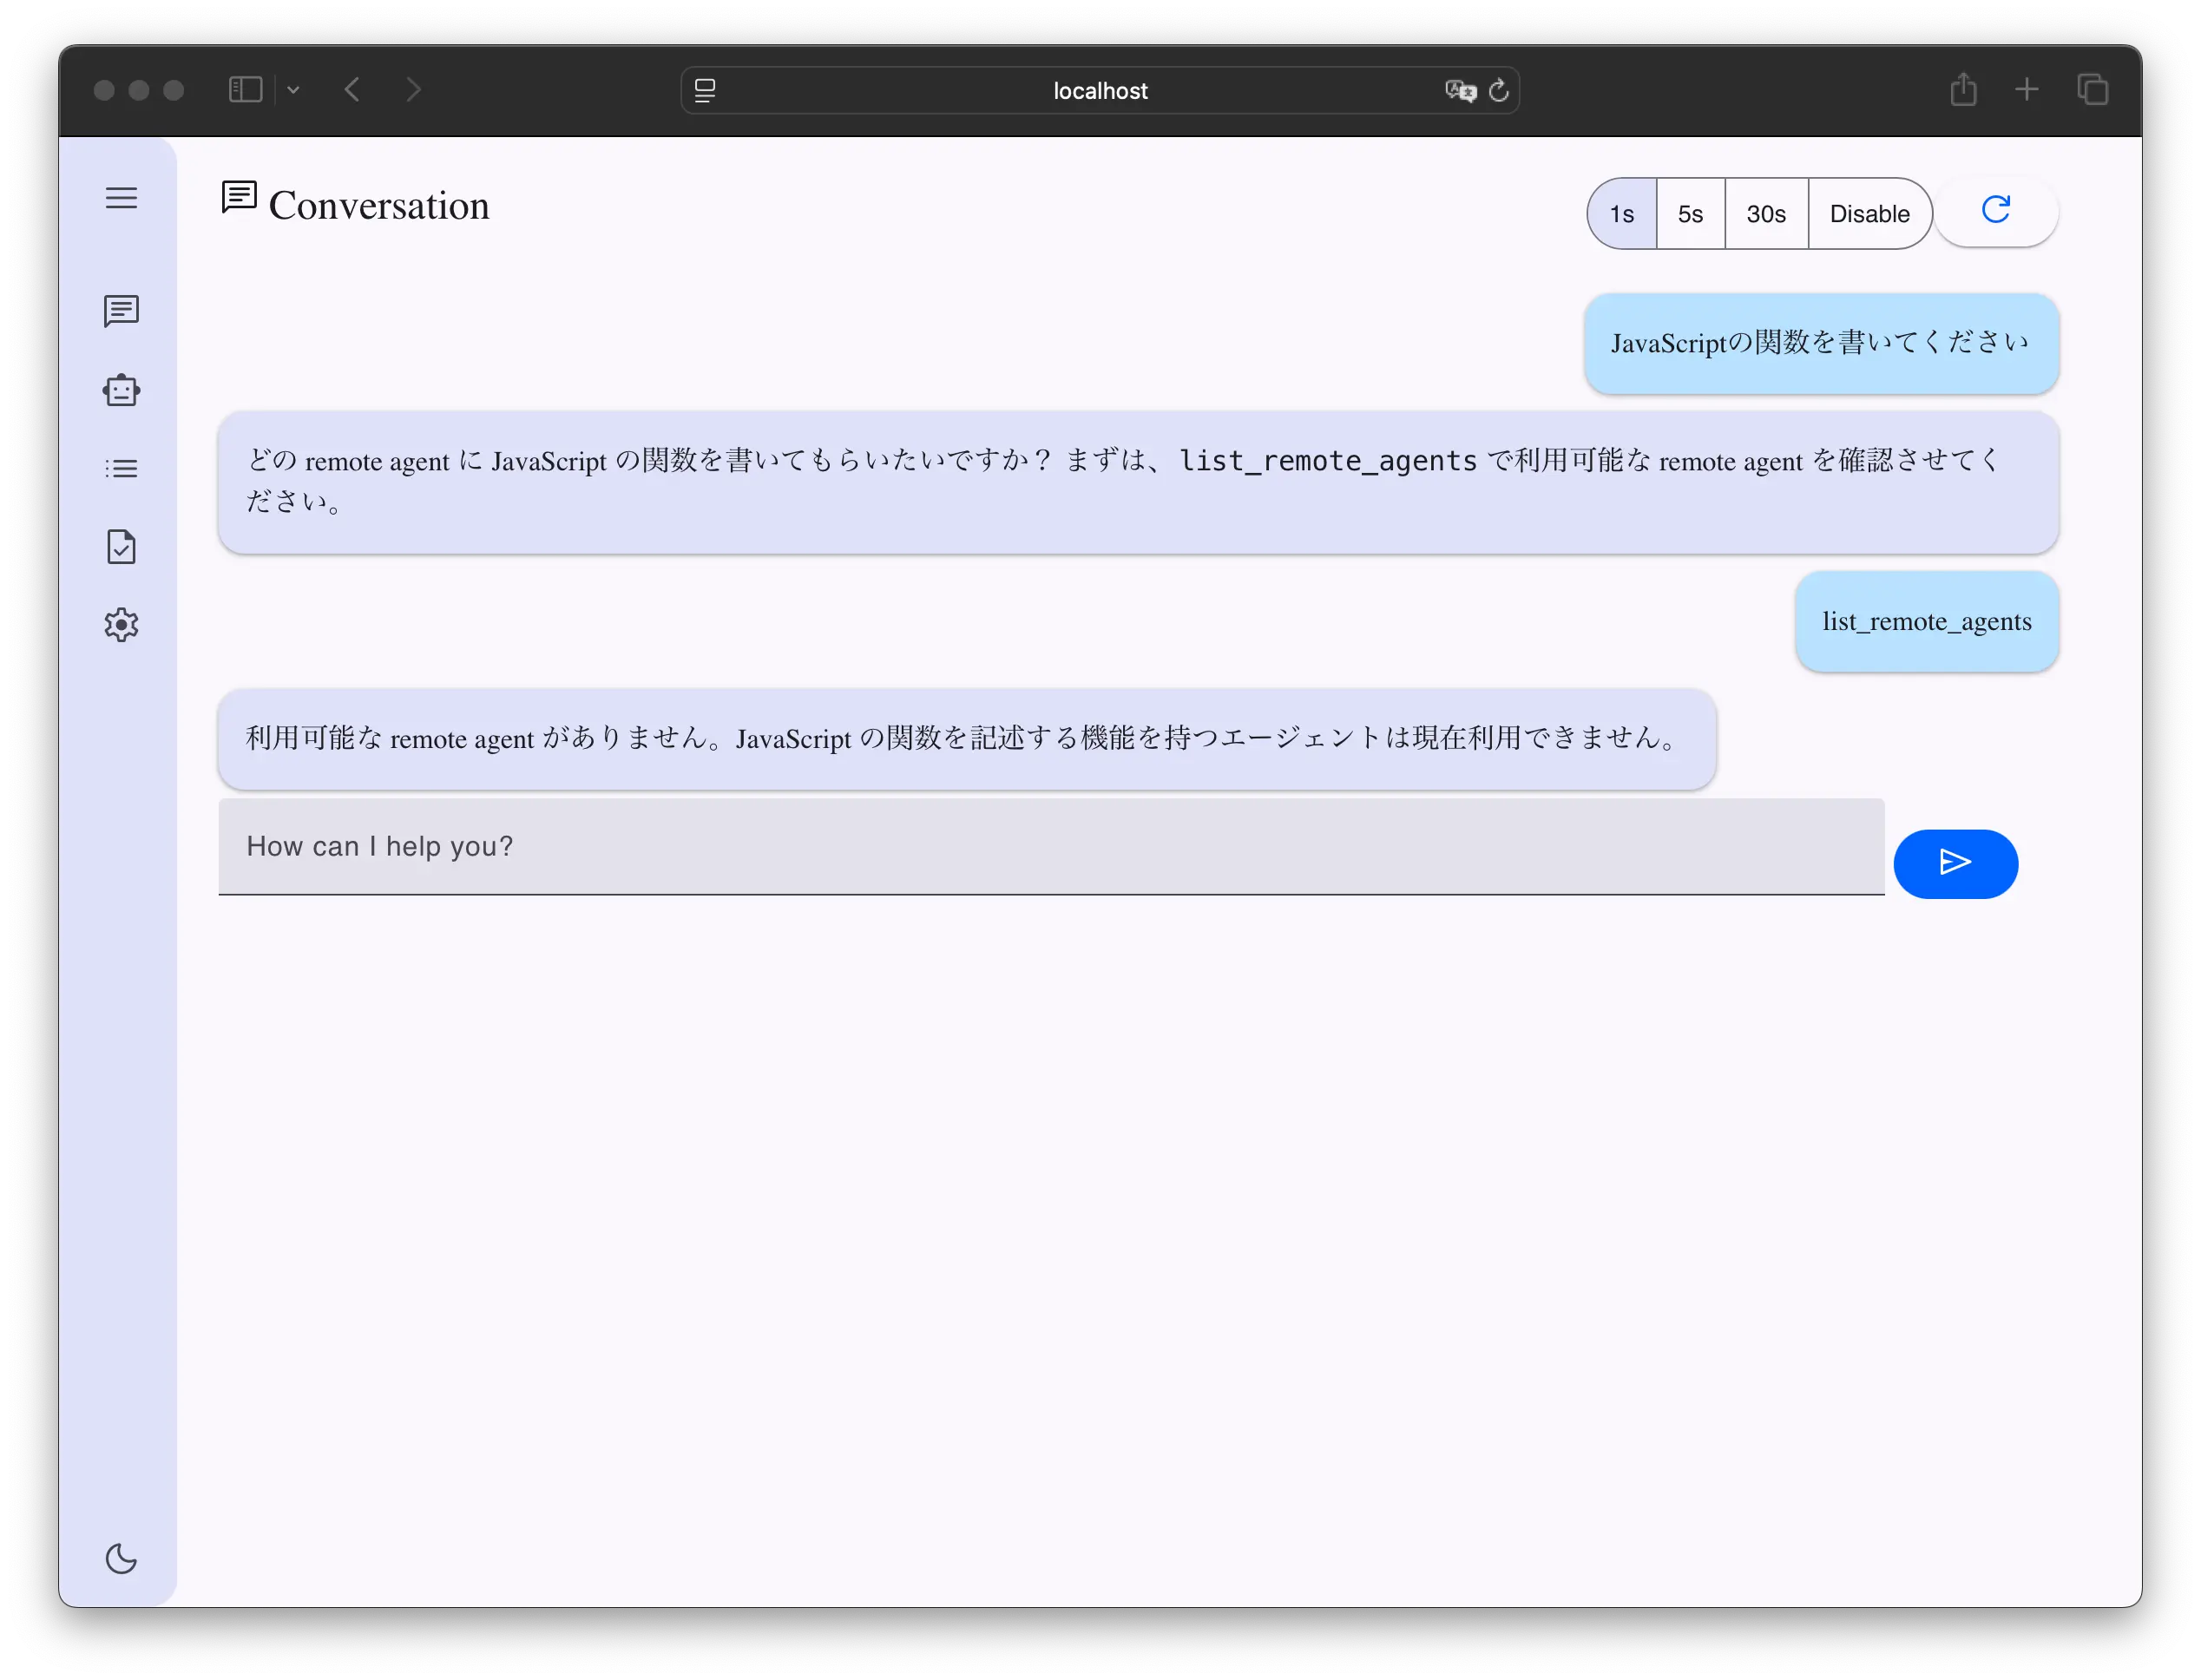Open the robot agents sidebar icon
2201x1680 pixels.
(x=121, y=390)
